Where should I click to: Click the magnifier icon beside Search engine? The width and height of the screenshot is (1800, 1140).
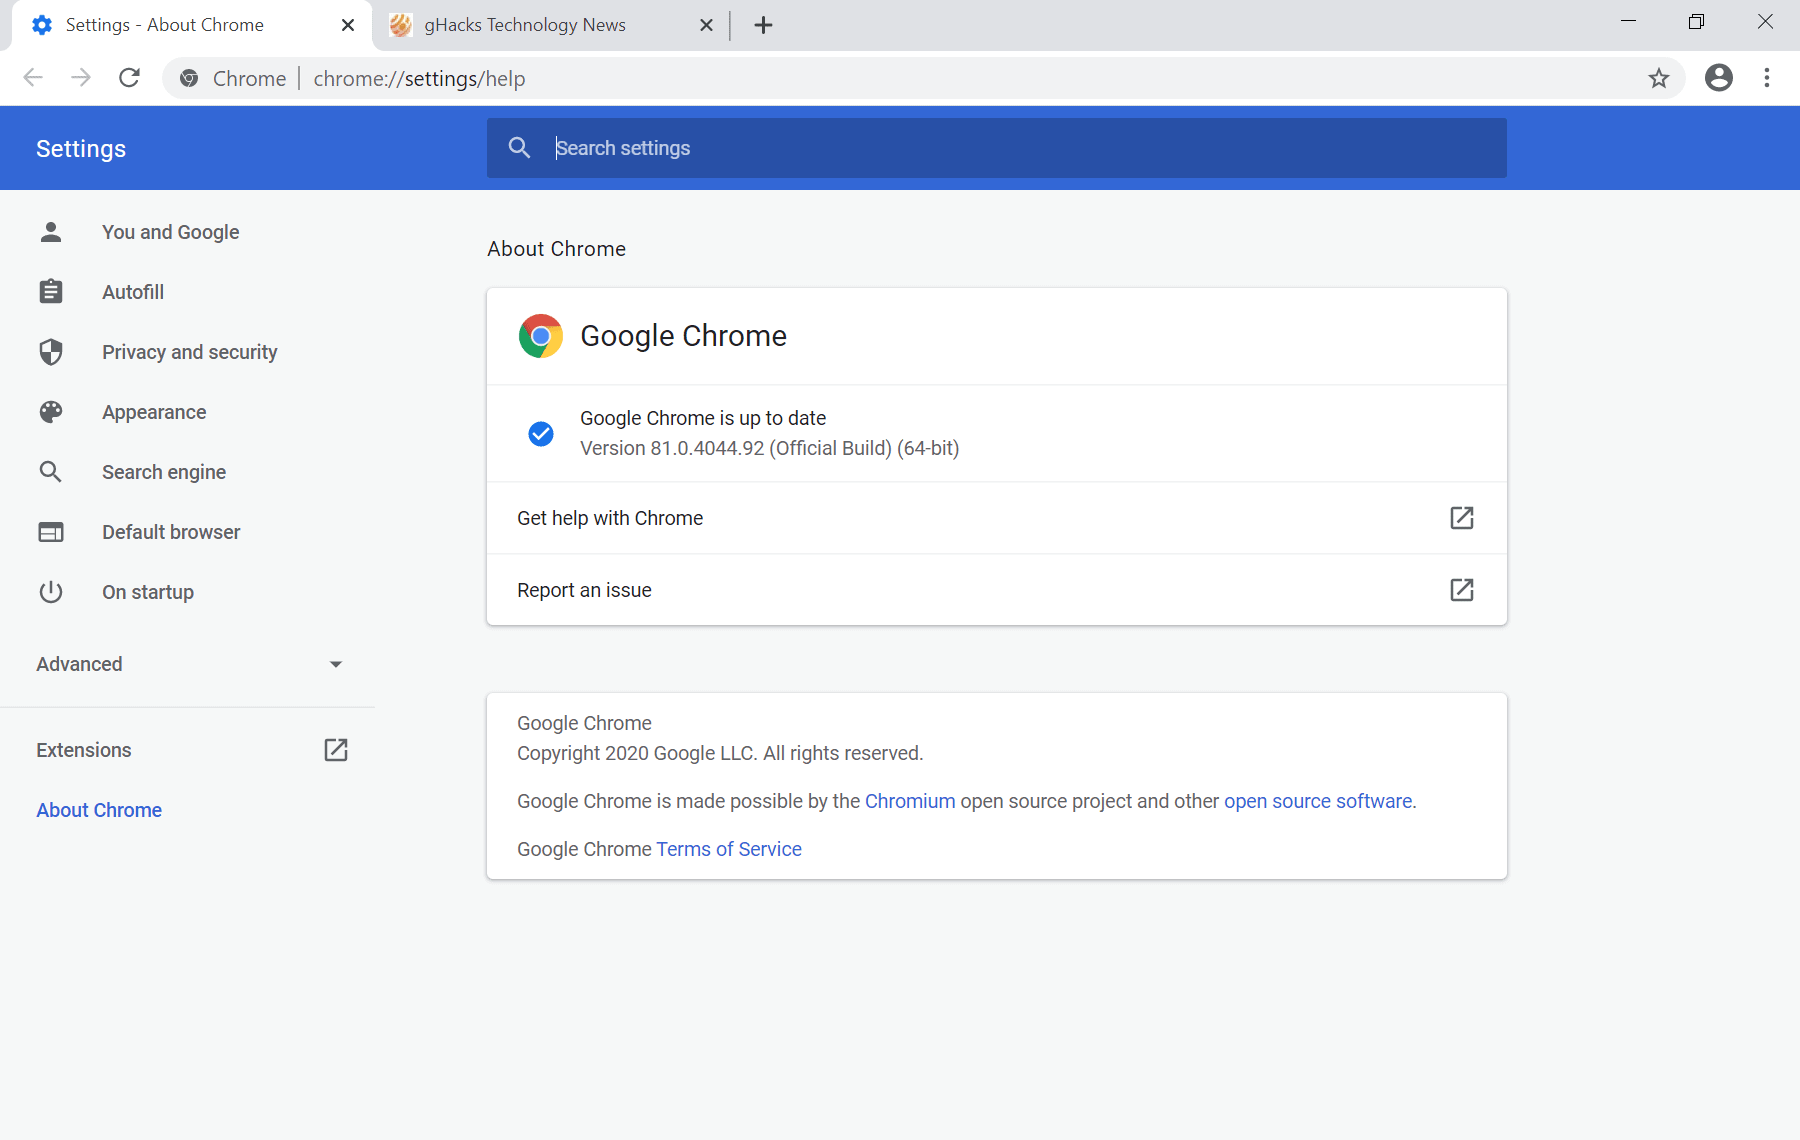tap(51, 472)
